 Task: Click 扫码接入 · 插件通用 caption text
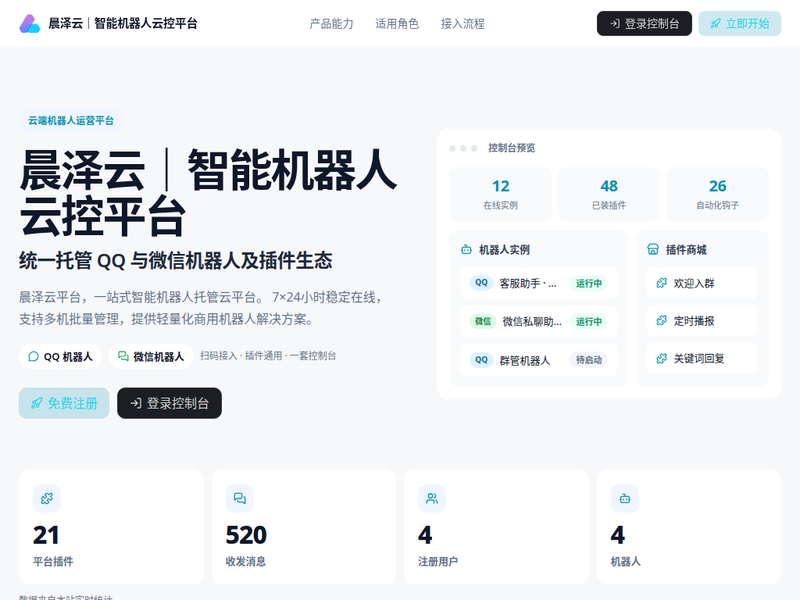click(x=268, y=356)
